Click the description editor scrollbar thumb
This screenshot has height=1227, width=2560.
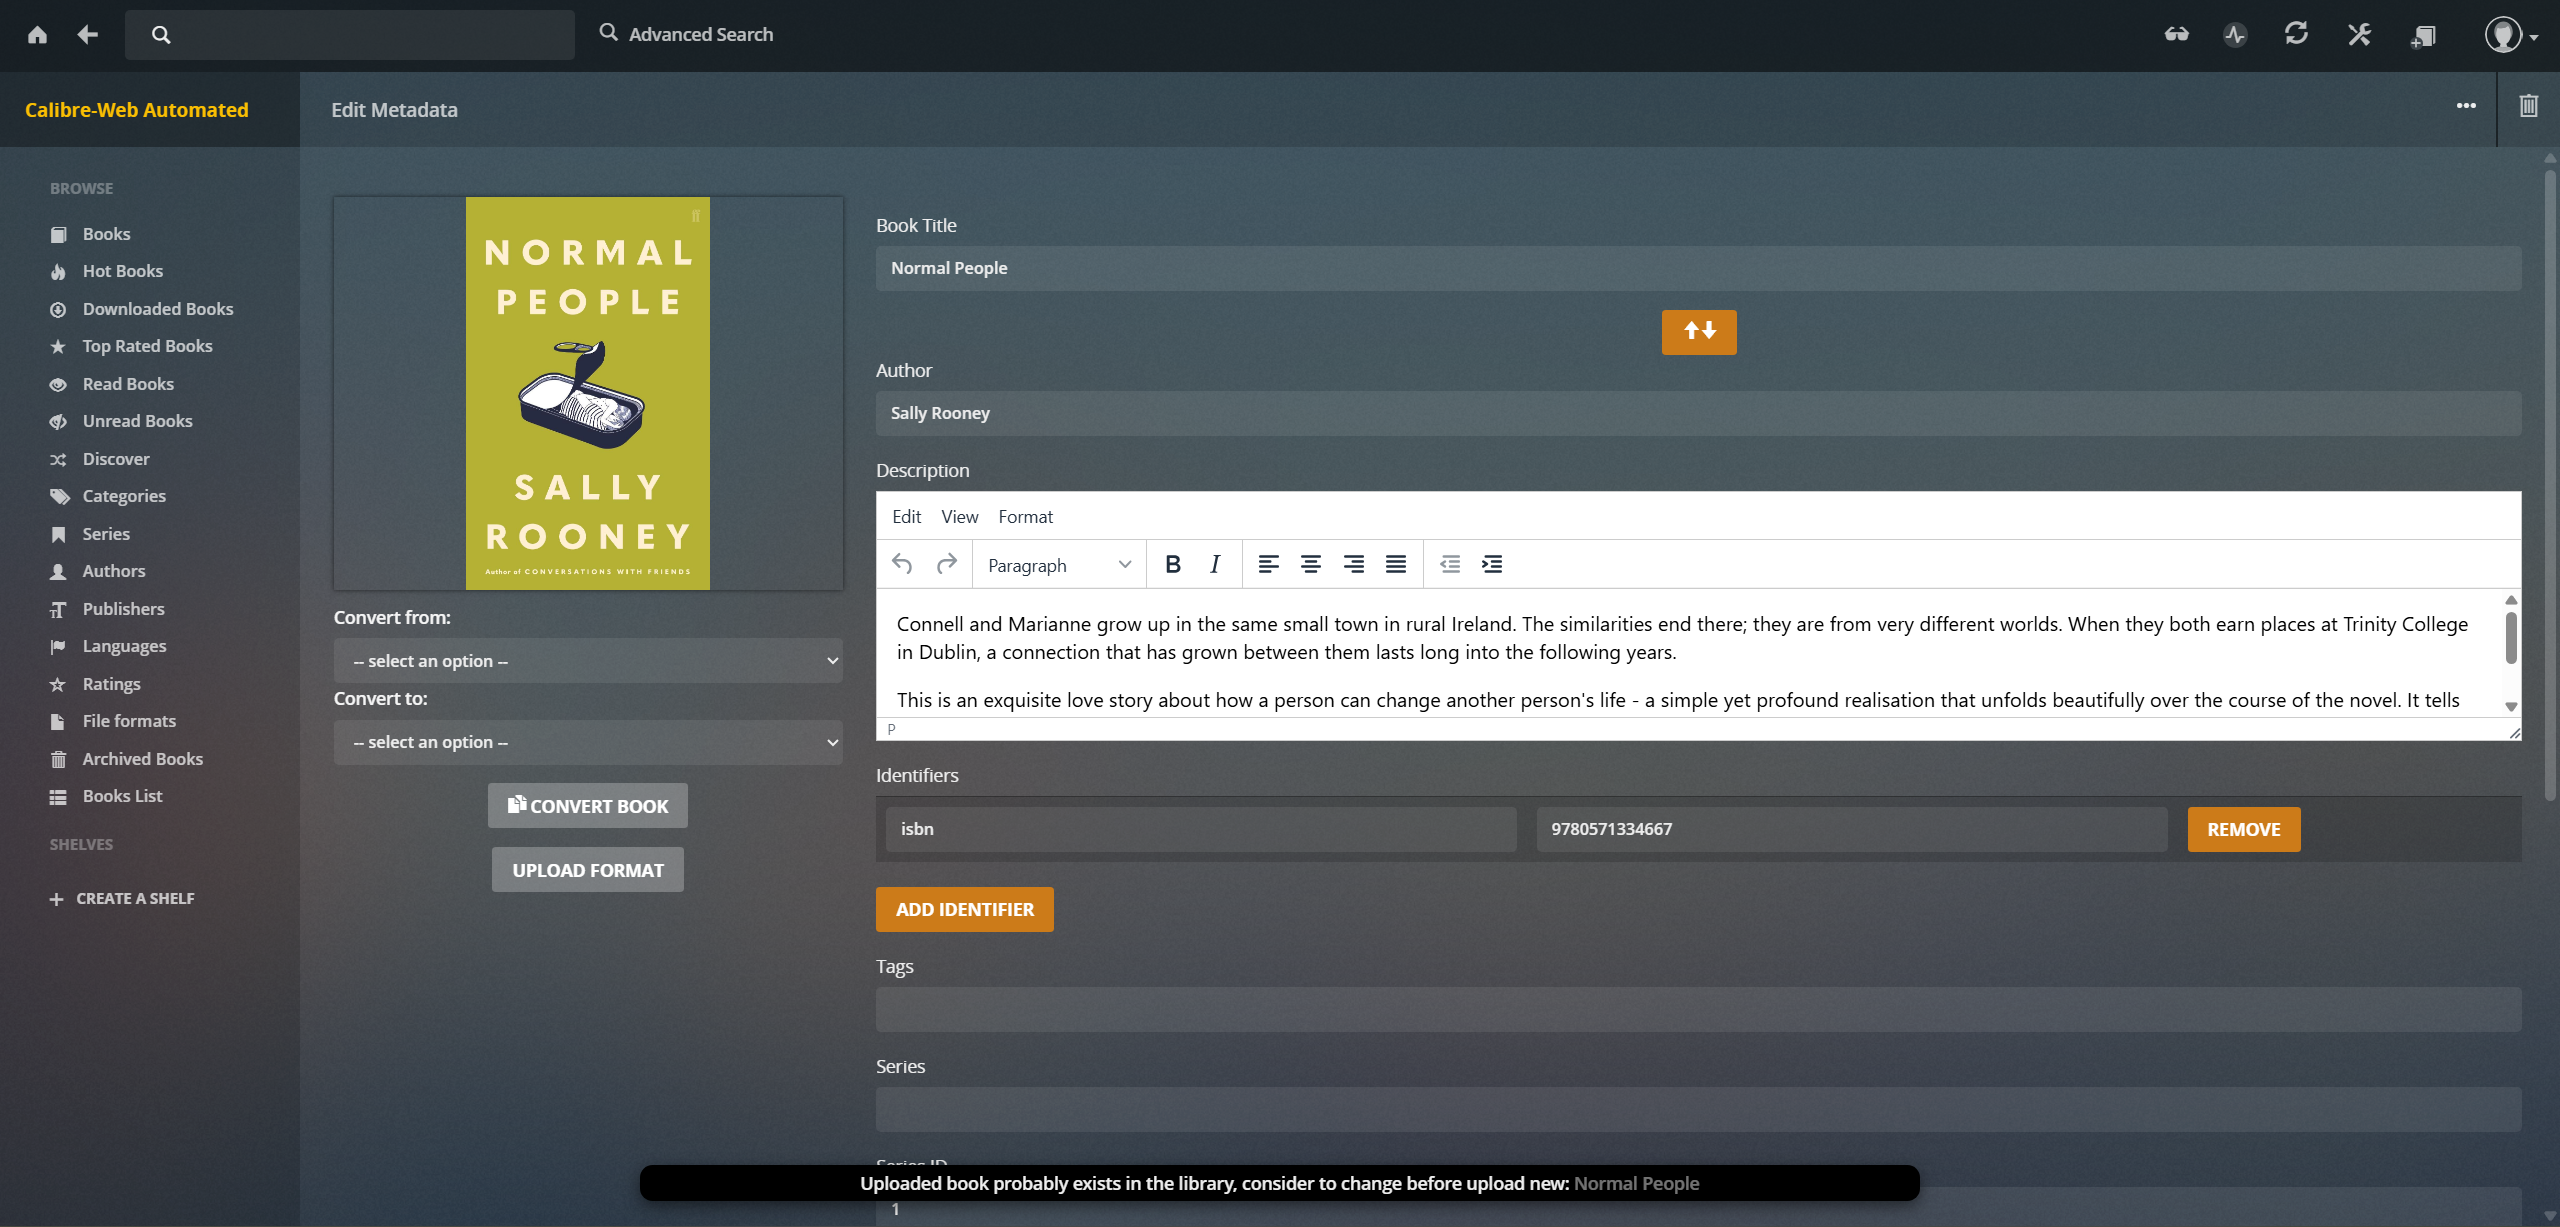click(x=2511, y=637)
